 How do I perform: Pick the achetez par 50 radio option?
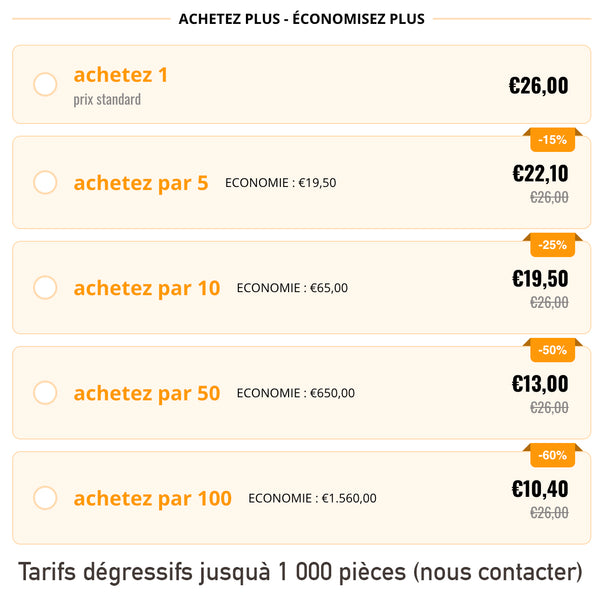[x=45, y=392]
